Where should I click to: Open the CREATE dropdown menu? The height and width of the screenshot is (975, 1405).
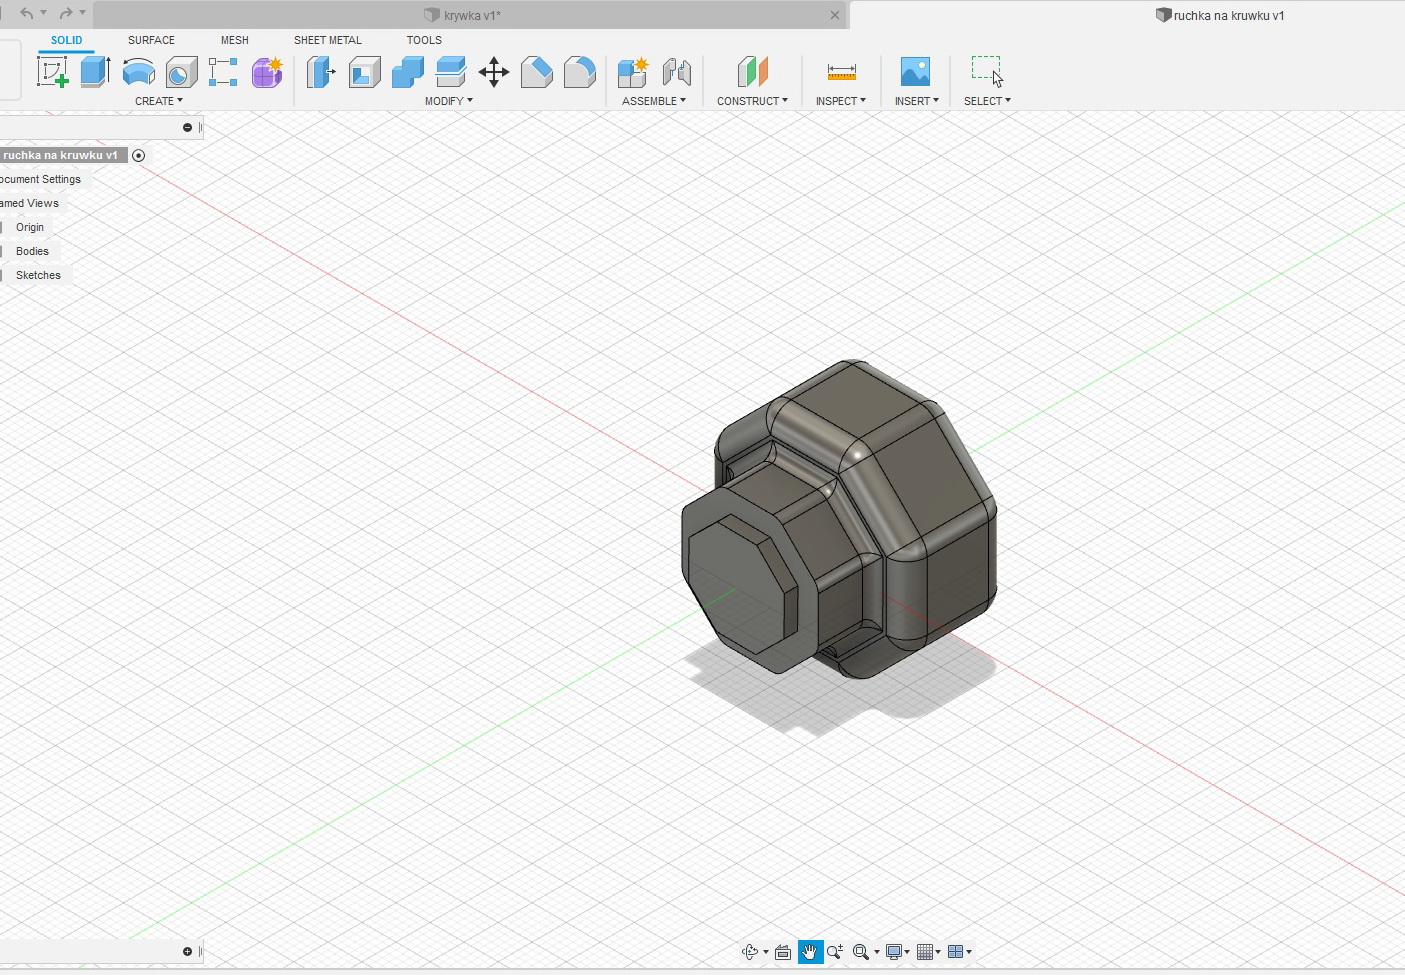pyautogui.click(x=158, y=101)
